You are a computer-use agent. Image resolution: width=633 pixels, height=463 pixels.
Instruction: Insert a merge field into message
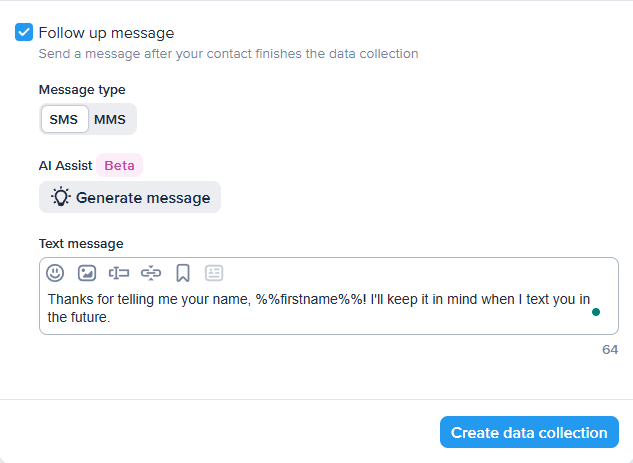click(119, 272)
